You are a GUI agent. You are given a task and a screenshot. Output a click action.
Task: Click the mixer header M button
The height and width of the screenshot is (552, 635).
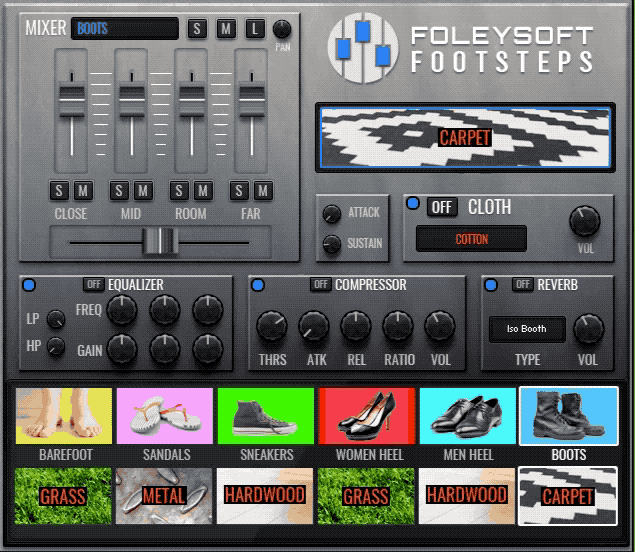point(226,29)
